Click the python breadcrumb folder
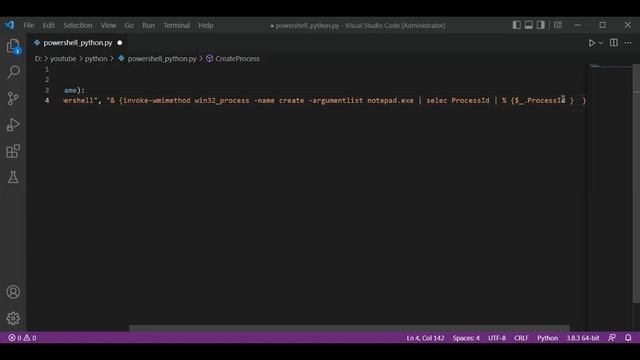 [x=96, y=59]
